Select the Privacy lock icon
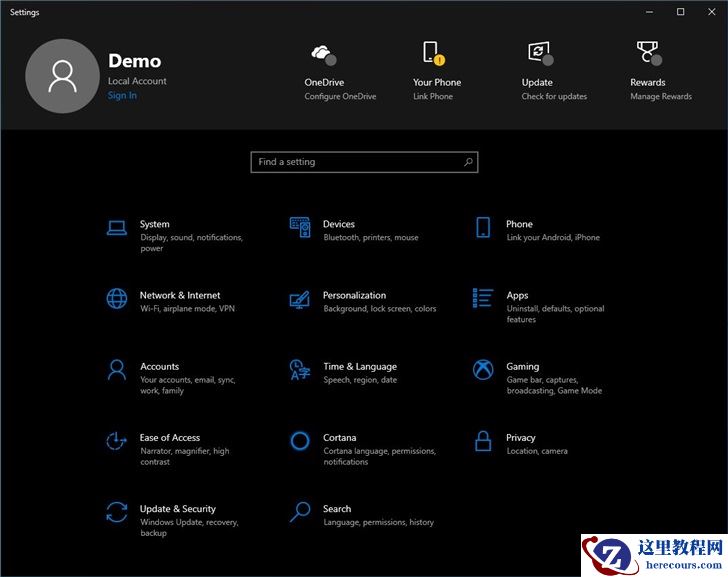 [484, 441]
